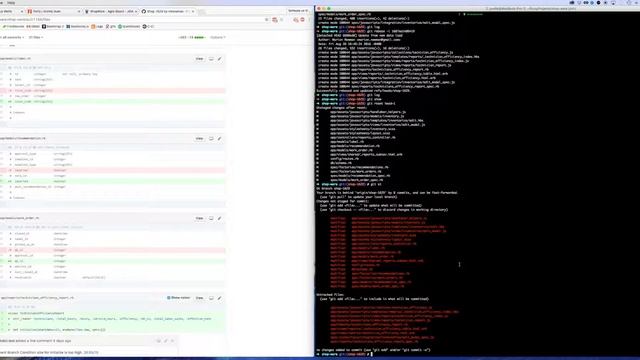Image resolution: width=640 pixels, height=360 pixels.
Task: Edit technician_efficiency_report.rb with its pencil icon
Action: pyautogui.click(x=220, y=298)
